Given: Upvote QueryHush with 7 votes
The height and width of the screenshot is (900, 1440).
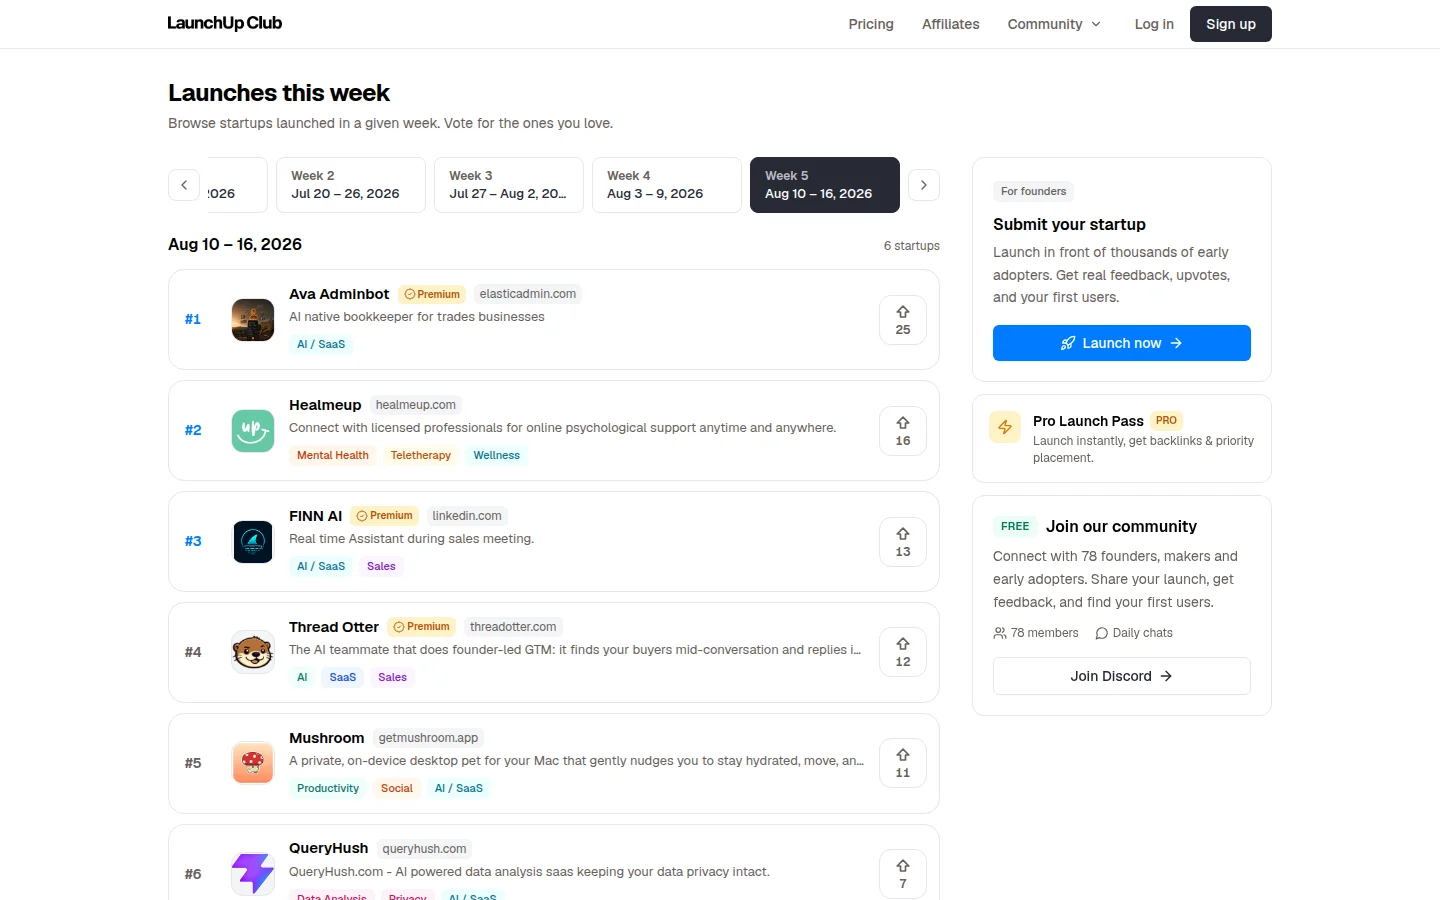Looking at the screenshot, I should coord(903,874).
